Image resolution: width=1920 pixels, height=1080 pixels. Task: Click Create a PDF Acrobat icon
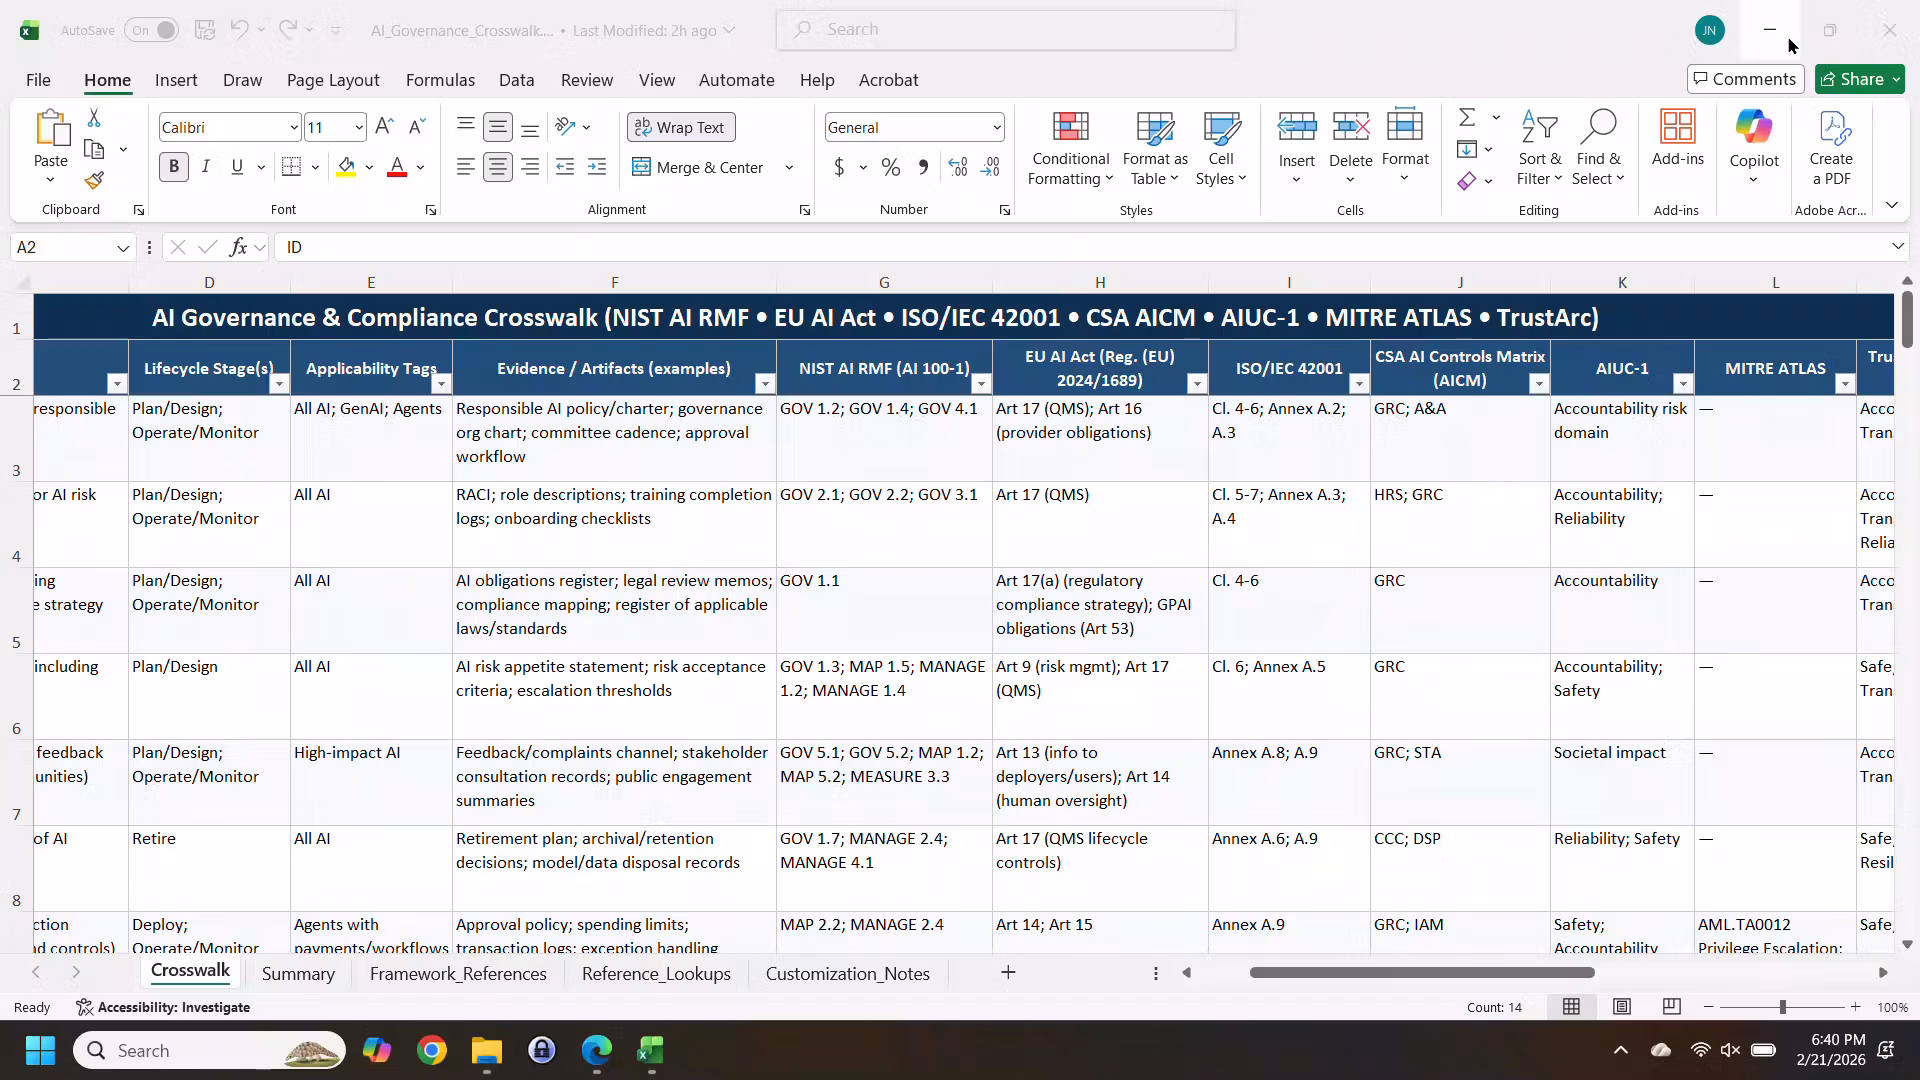[x=1831, y=148]
